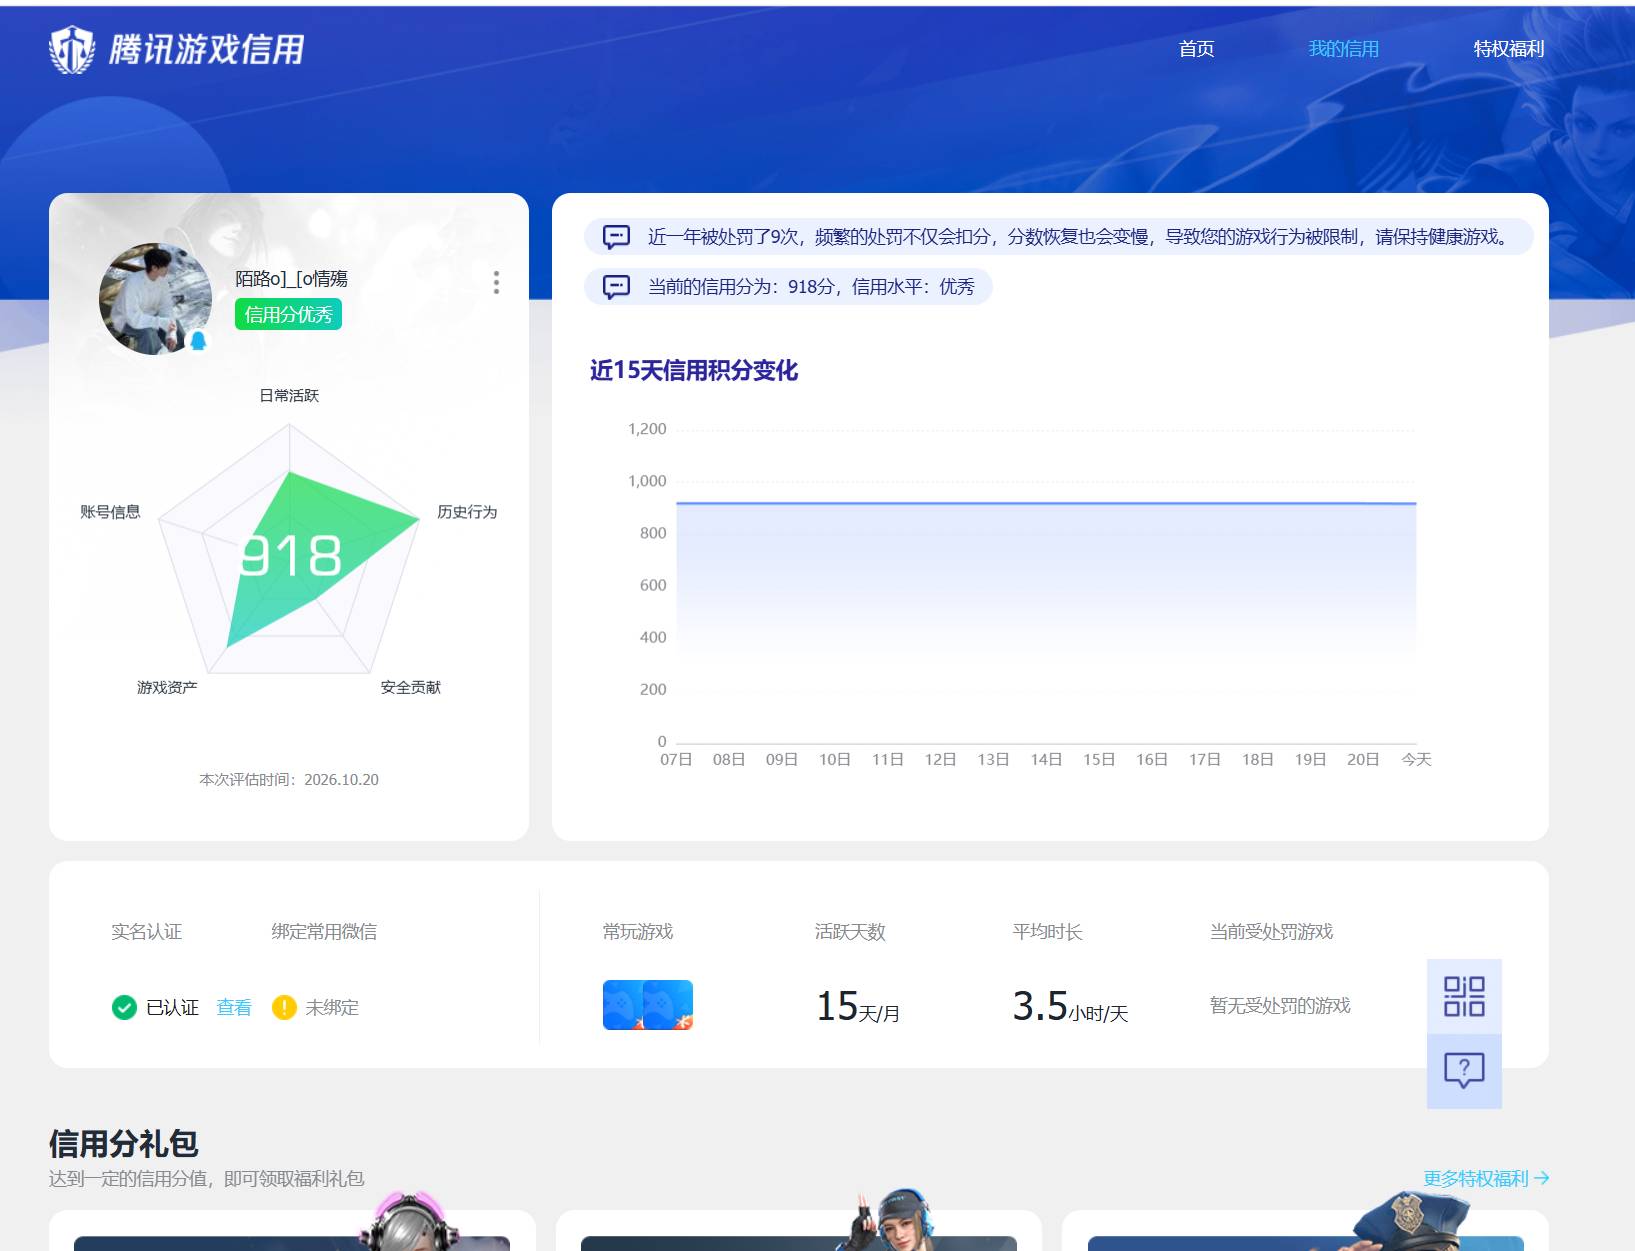Click the green verified checkmark icon
The image size is (1635, 1251).
[x=124, y=1007]
